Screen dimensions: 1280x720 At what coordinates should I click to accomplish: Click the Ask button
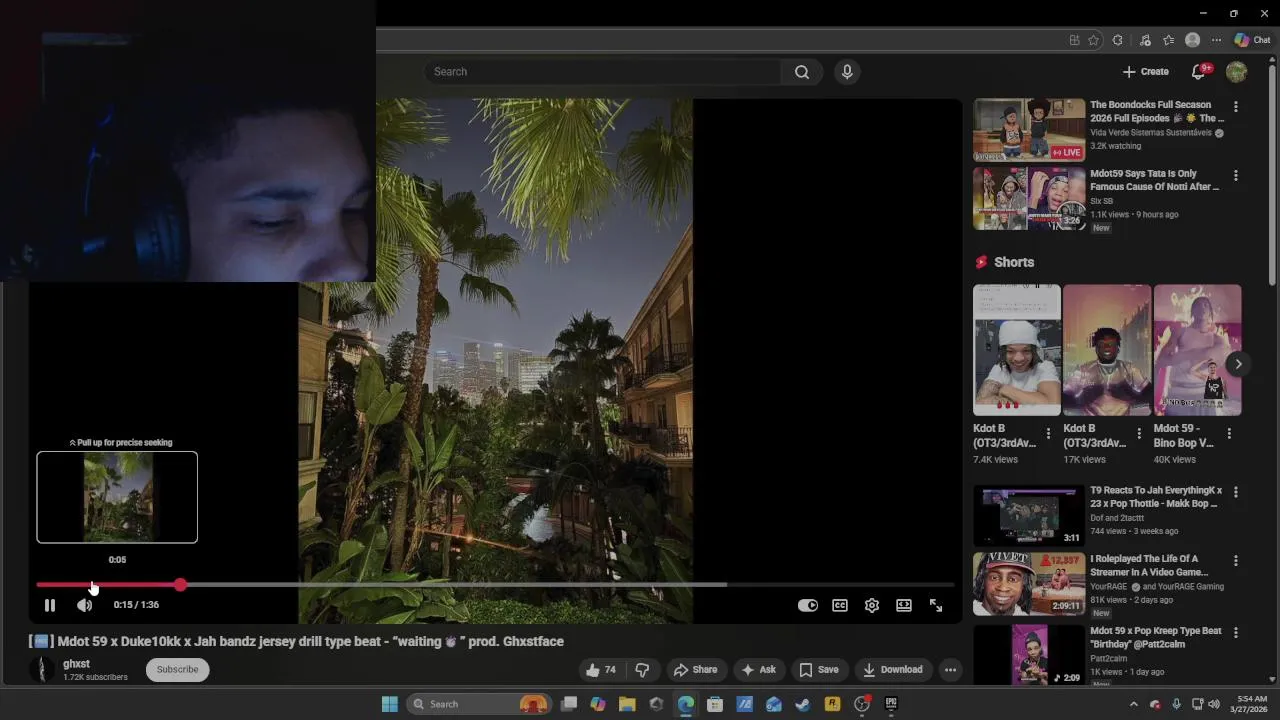758,670
